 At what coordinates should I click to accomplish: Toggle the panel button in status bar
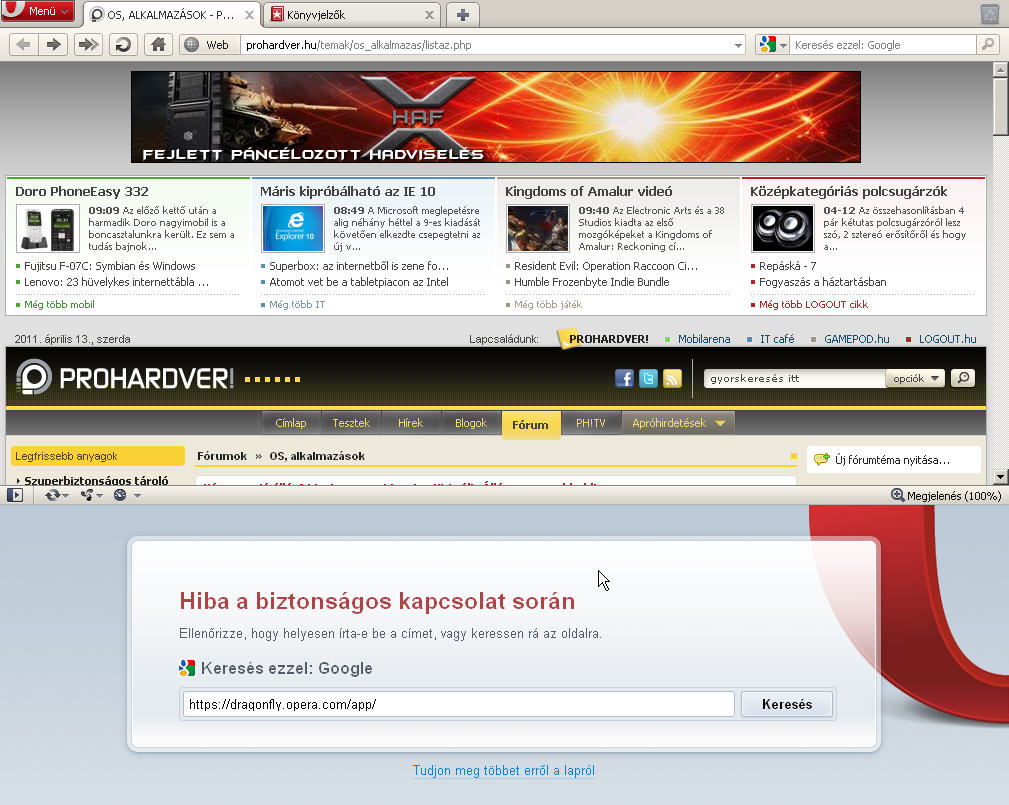15,495
